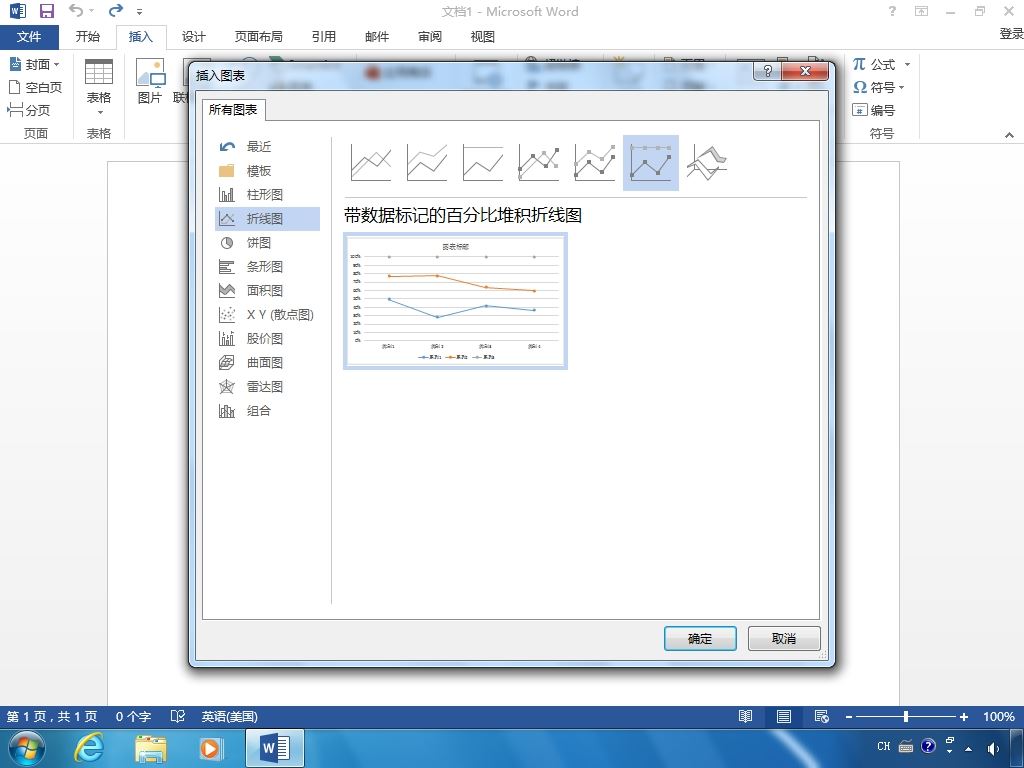The width and height of the screenshot is (1024, 768).
Task: Switch to the 设计 ribbon tab
Action: point(193,37)
